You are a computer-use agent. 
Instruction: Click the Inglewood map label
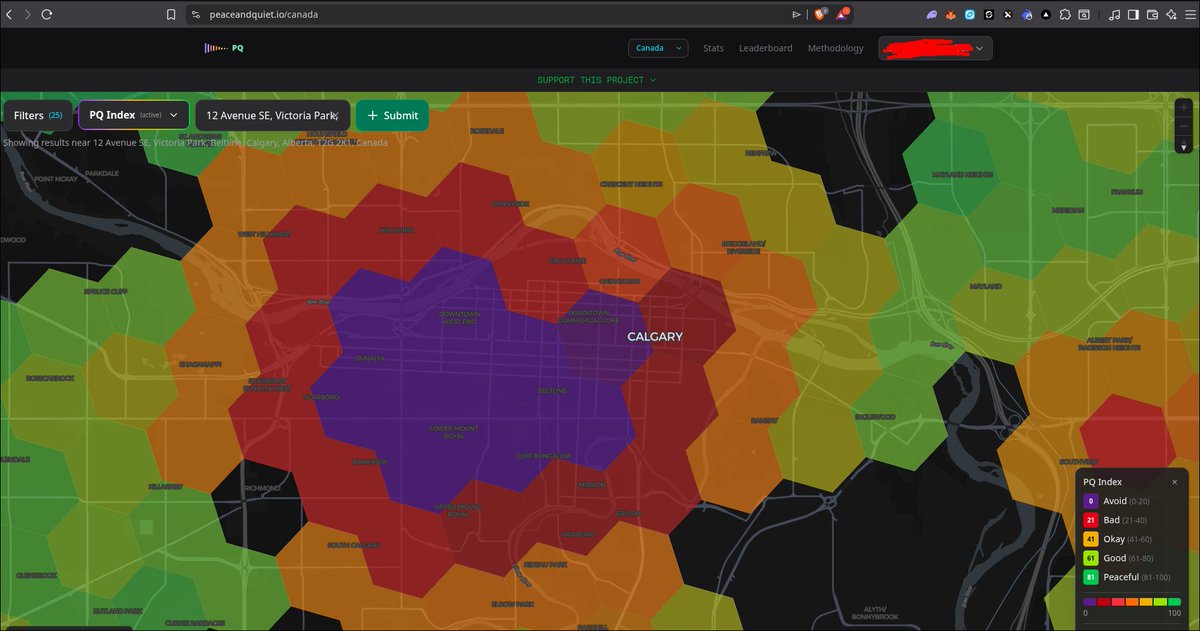point(875,417)
